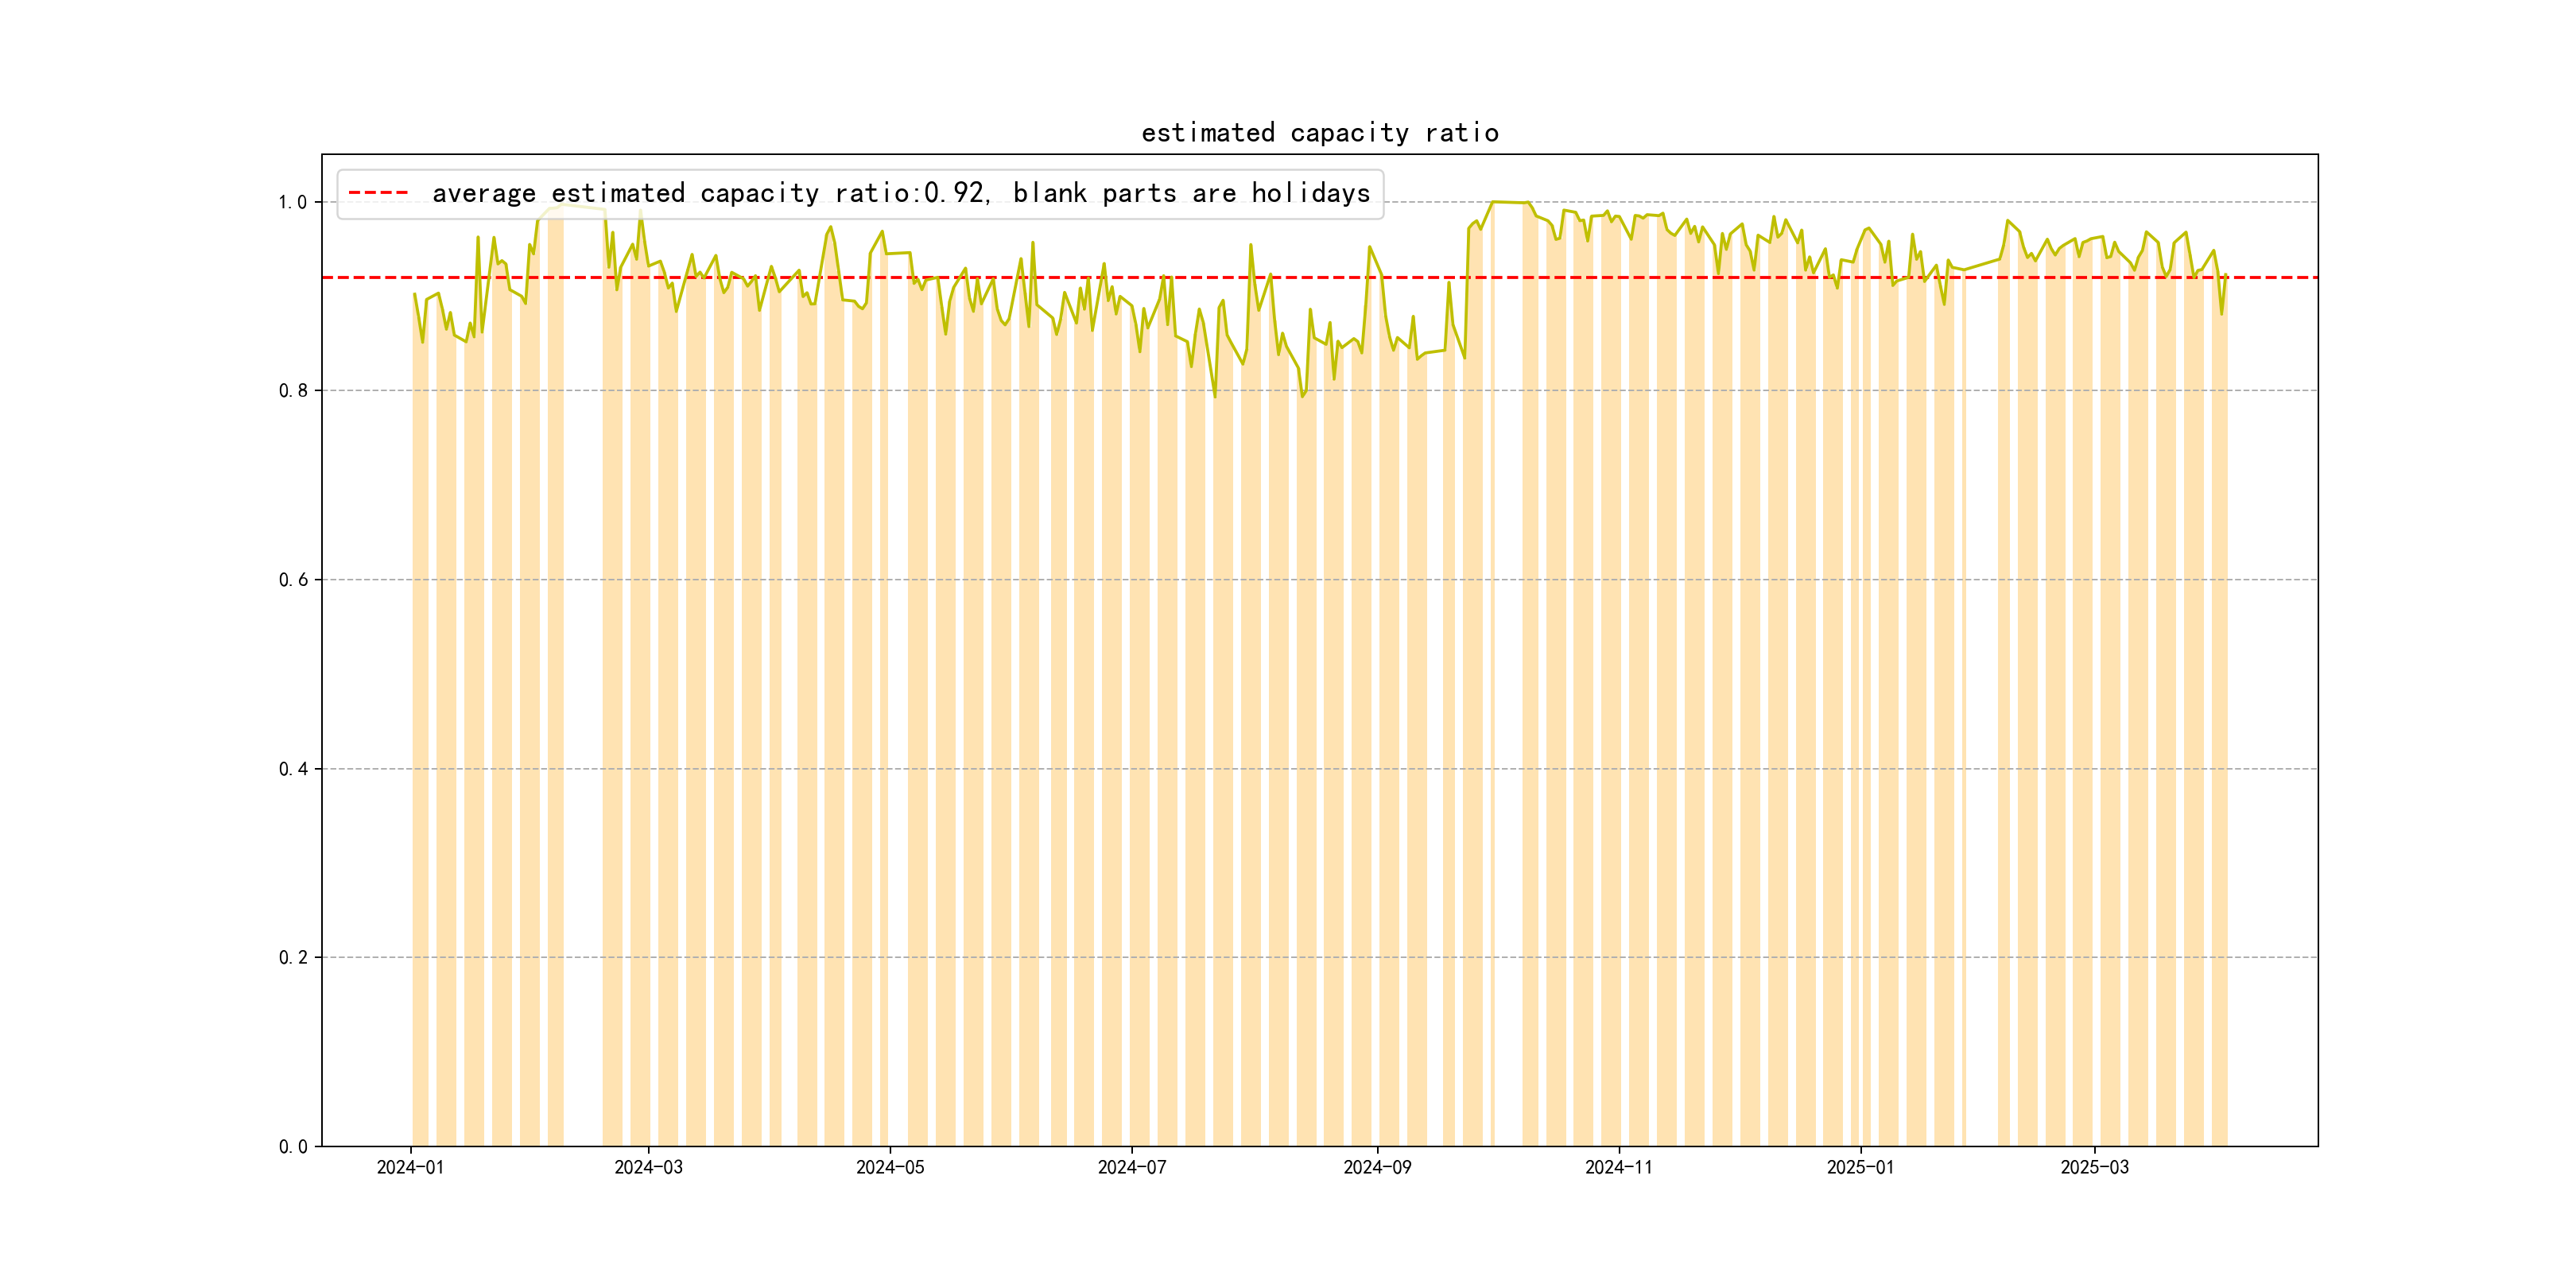This screenshot has width=2576, height=1288.
Task: Click the 2025-01 x-axis label
Action: 1860,1167
